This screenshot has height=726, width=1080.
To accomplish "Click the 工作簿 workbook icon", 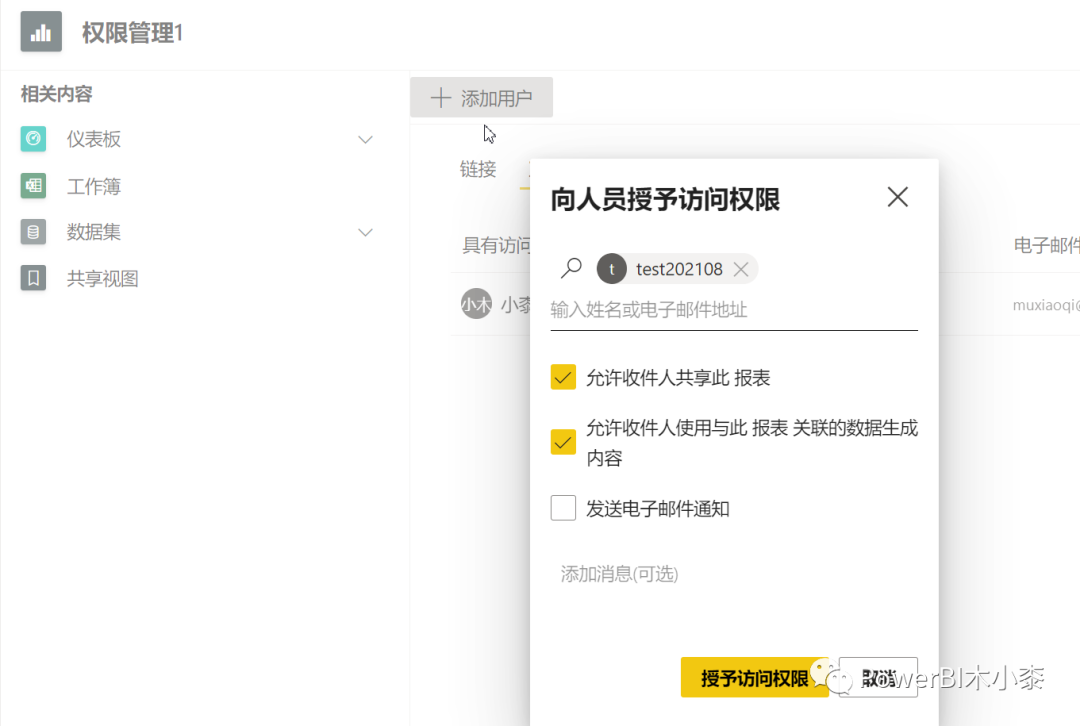I will [33, 185].
